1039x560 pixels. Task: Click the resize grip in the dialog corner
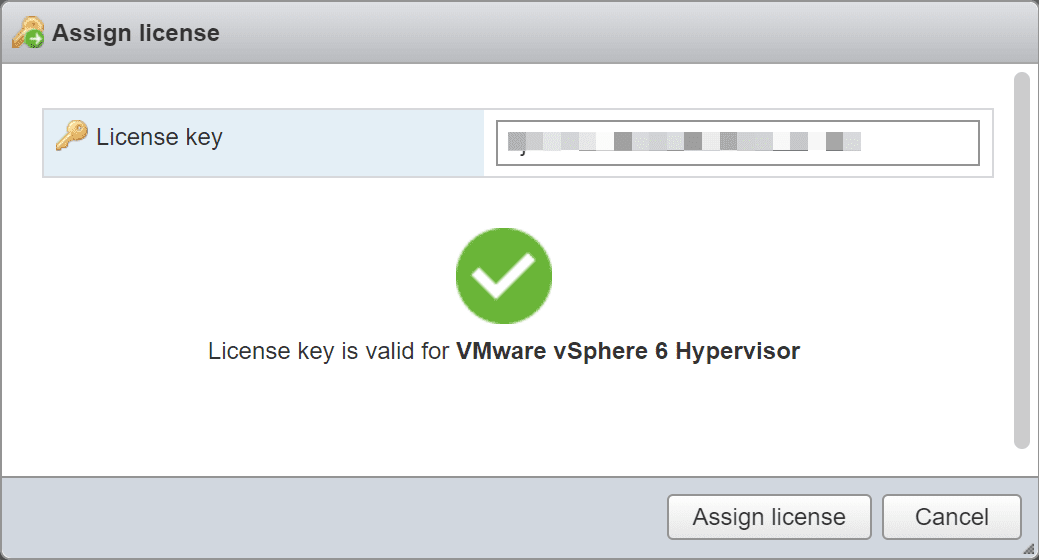point(1029,550)
